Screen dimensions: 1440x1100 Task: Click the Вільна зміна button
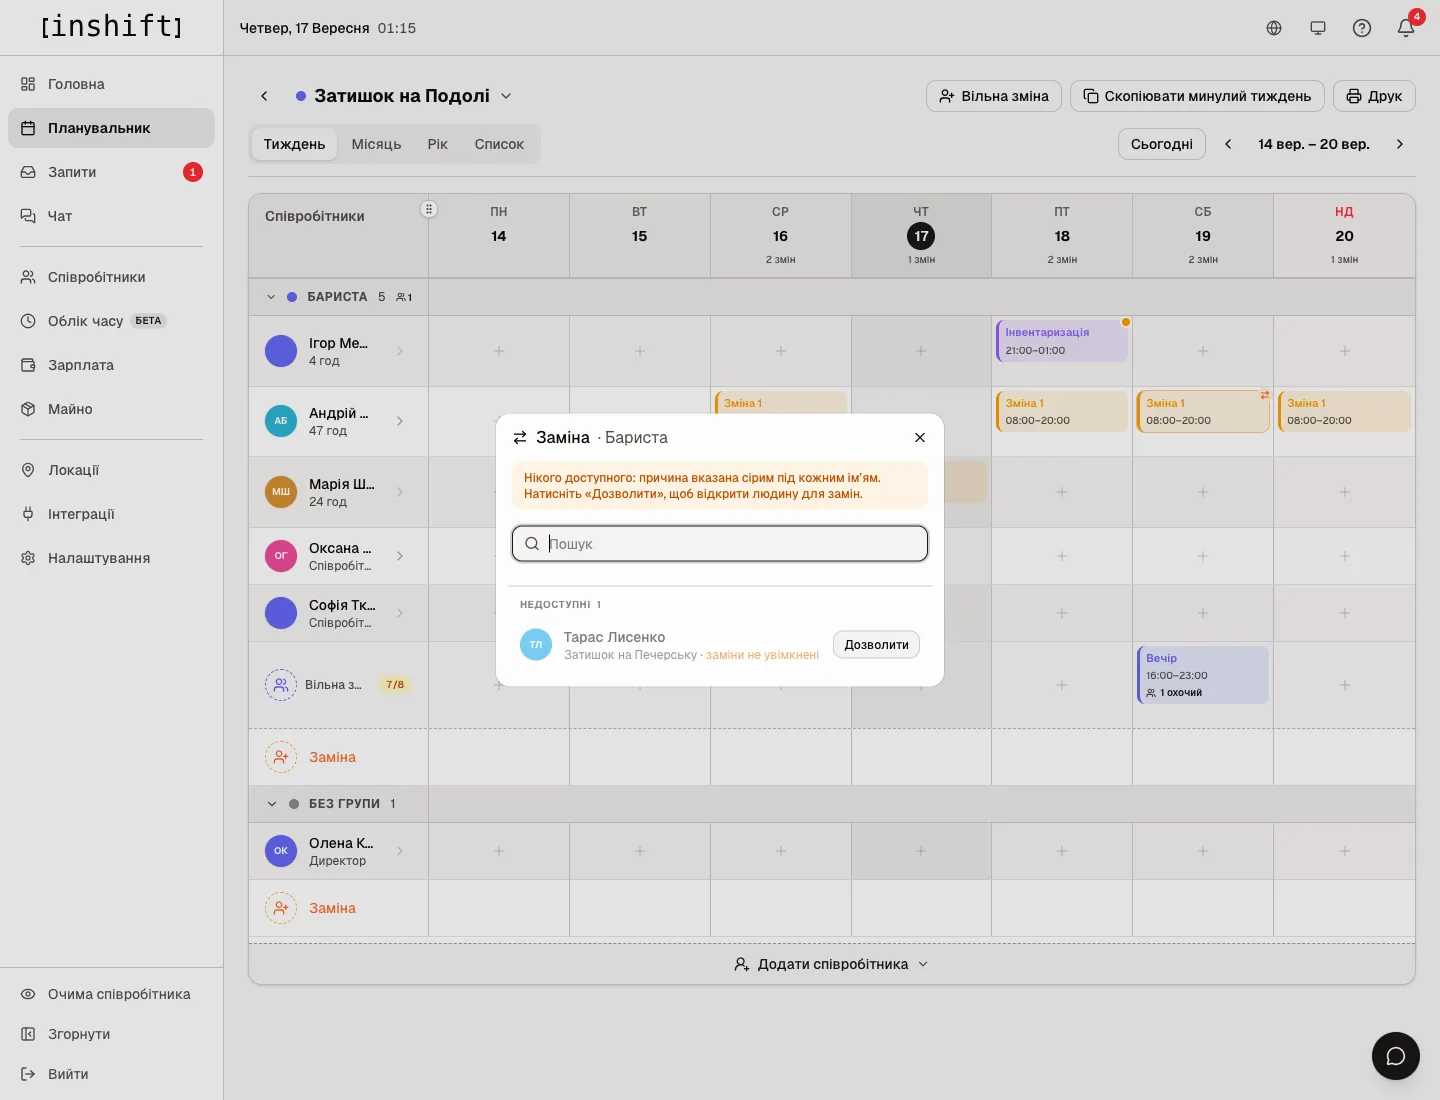(x=994, y=96)
